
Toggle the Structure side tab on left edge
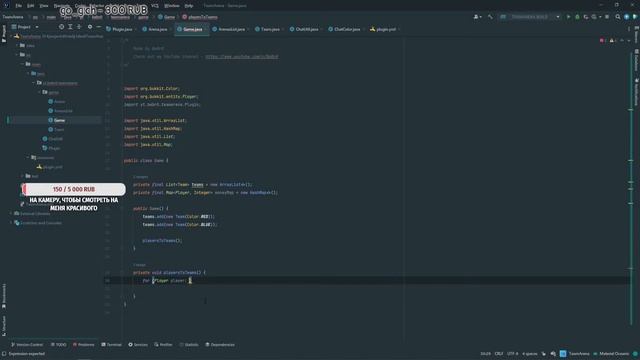pyautogui.click(x=4, y=325)
